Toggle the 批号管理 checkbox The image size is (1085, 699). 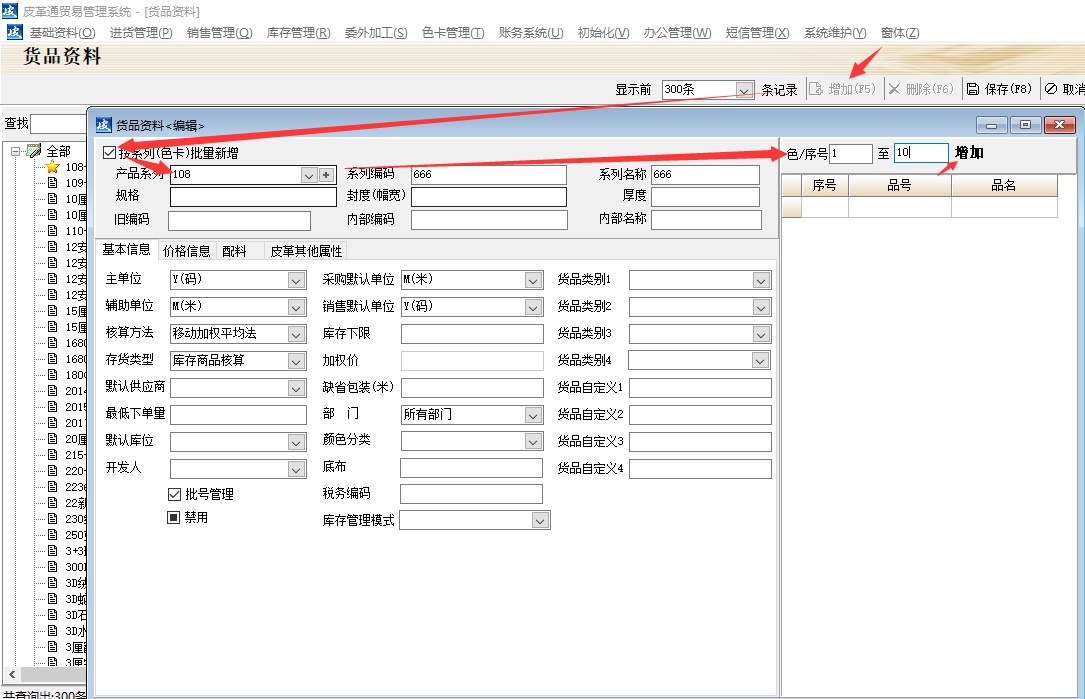click(x=174, y=492)
